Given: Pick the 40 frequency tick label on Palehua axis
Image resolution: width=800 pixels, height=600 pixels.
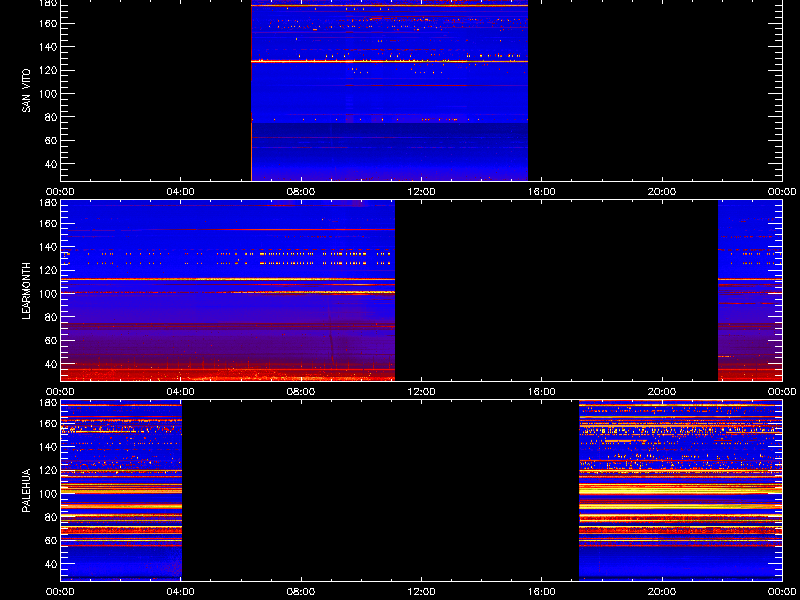Looking at the screenshot, I should point(51,564).
